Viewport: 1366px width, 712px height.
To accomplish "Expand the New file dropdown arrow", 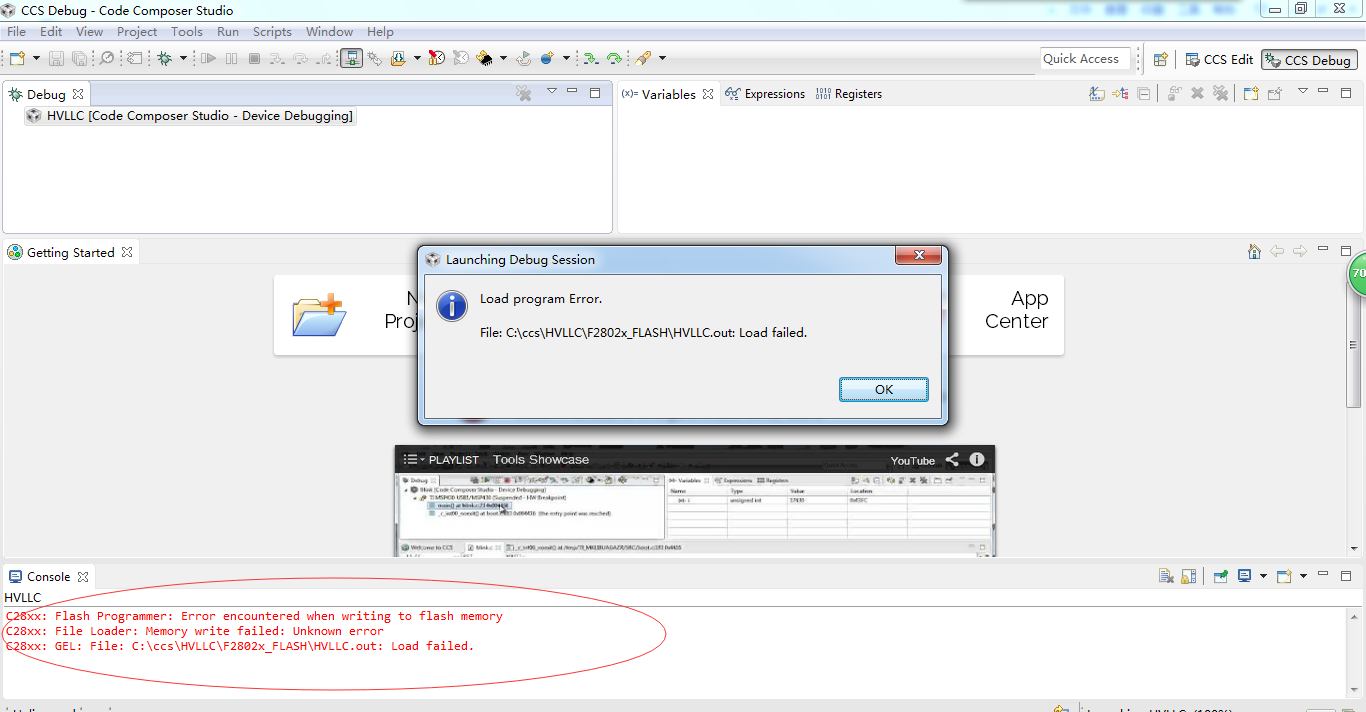I will coord(36,58).
